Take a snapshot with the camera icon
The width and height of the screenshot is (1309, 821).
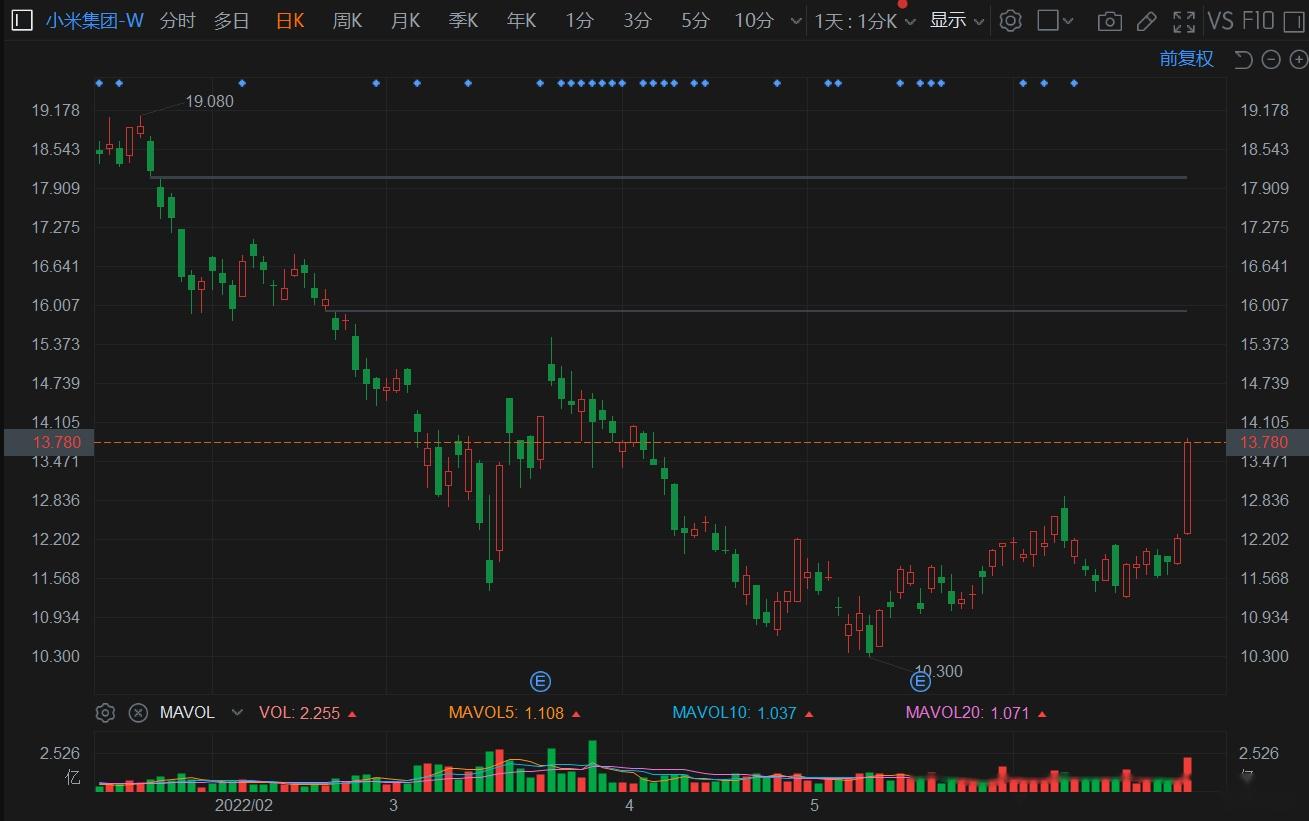click(x=1109, y=20)
